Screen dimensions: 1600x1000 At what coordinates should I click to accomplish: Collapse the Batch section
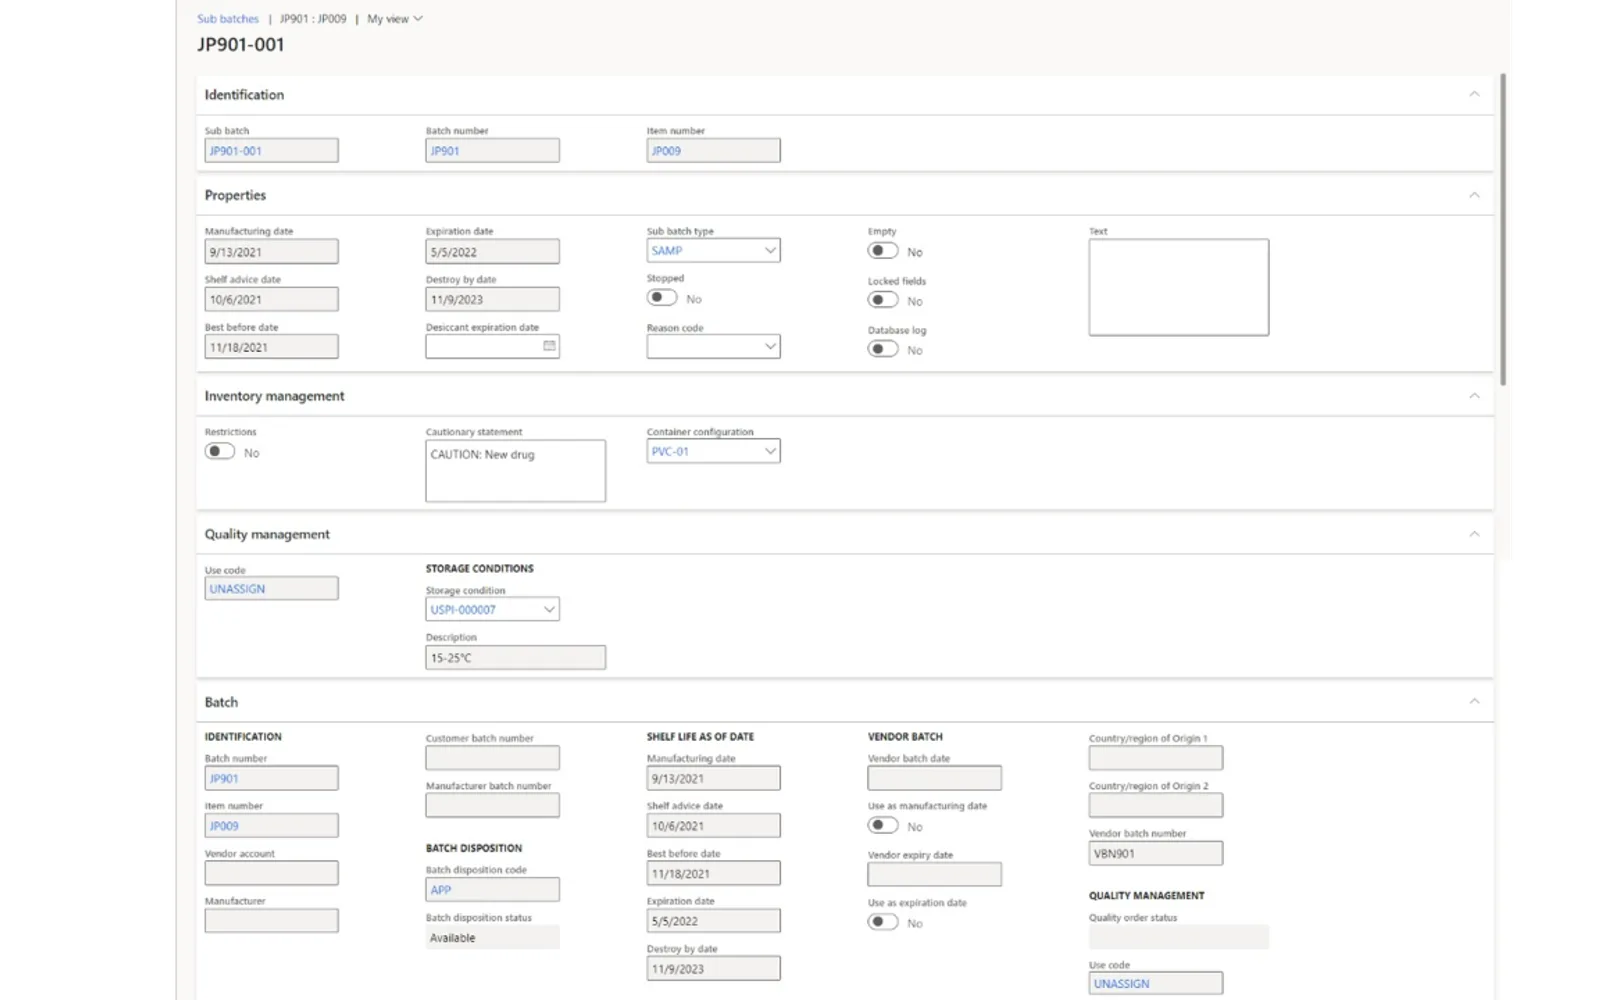(1474, 701)
